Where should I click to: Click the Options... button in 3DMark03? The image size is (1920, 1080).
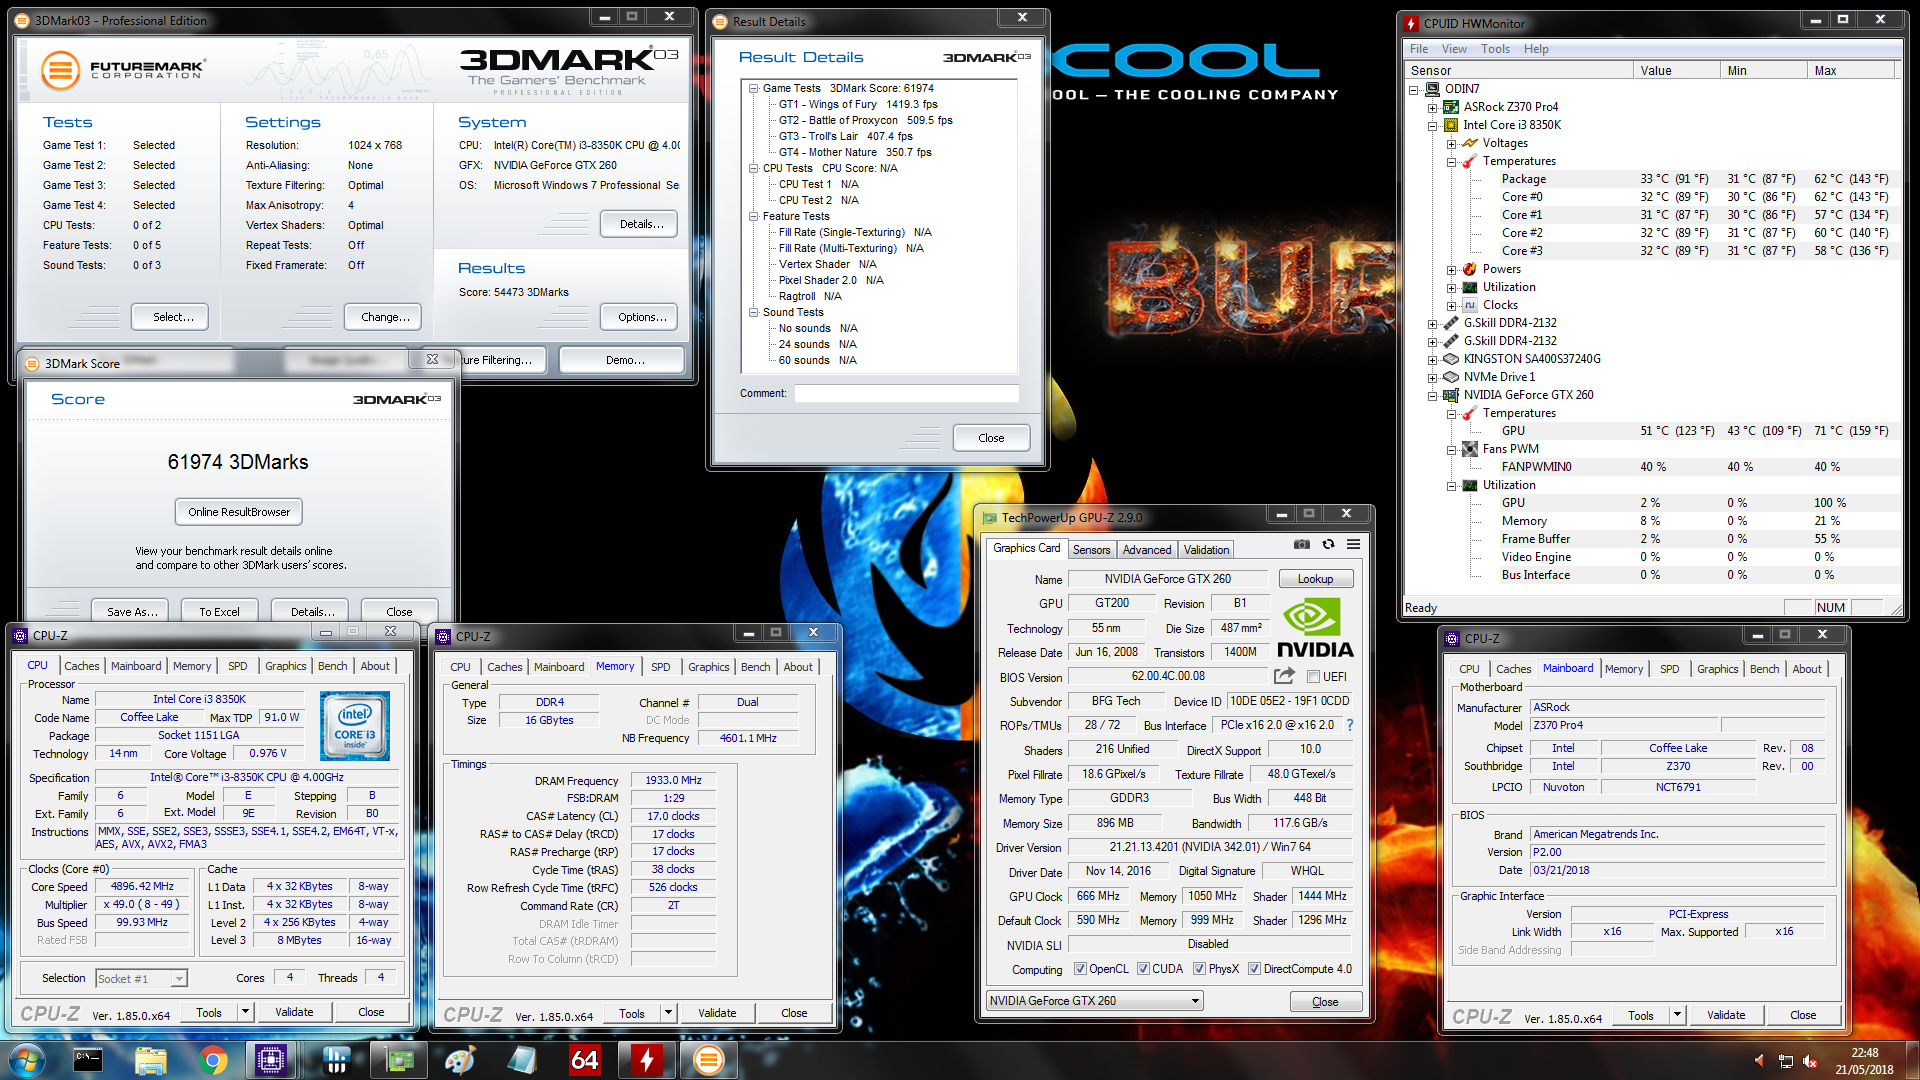point(641,317)
